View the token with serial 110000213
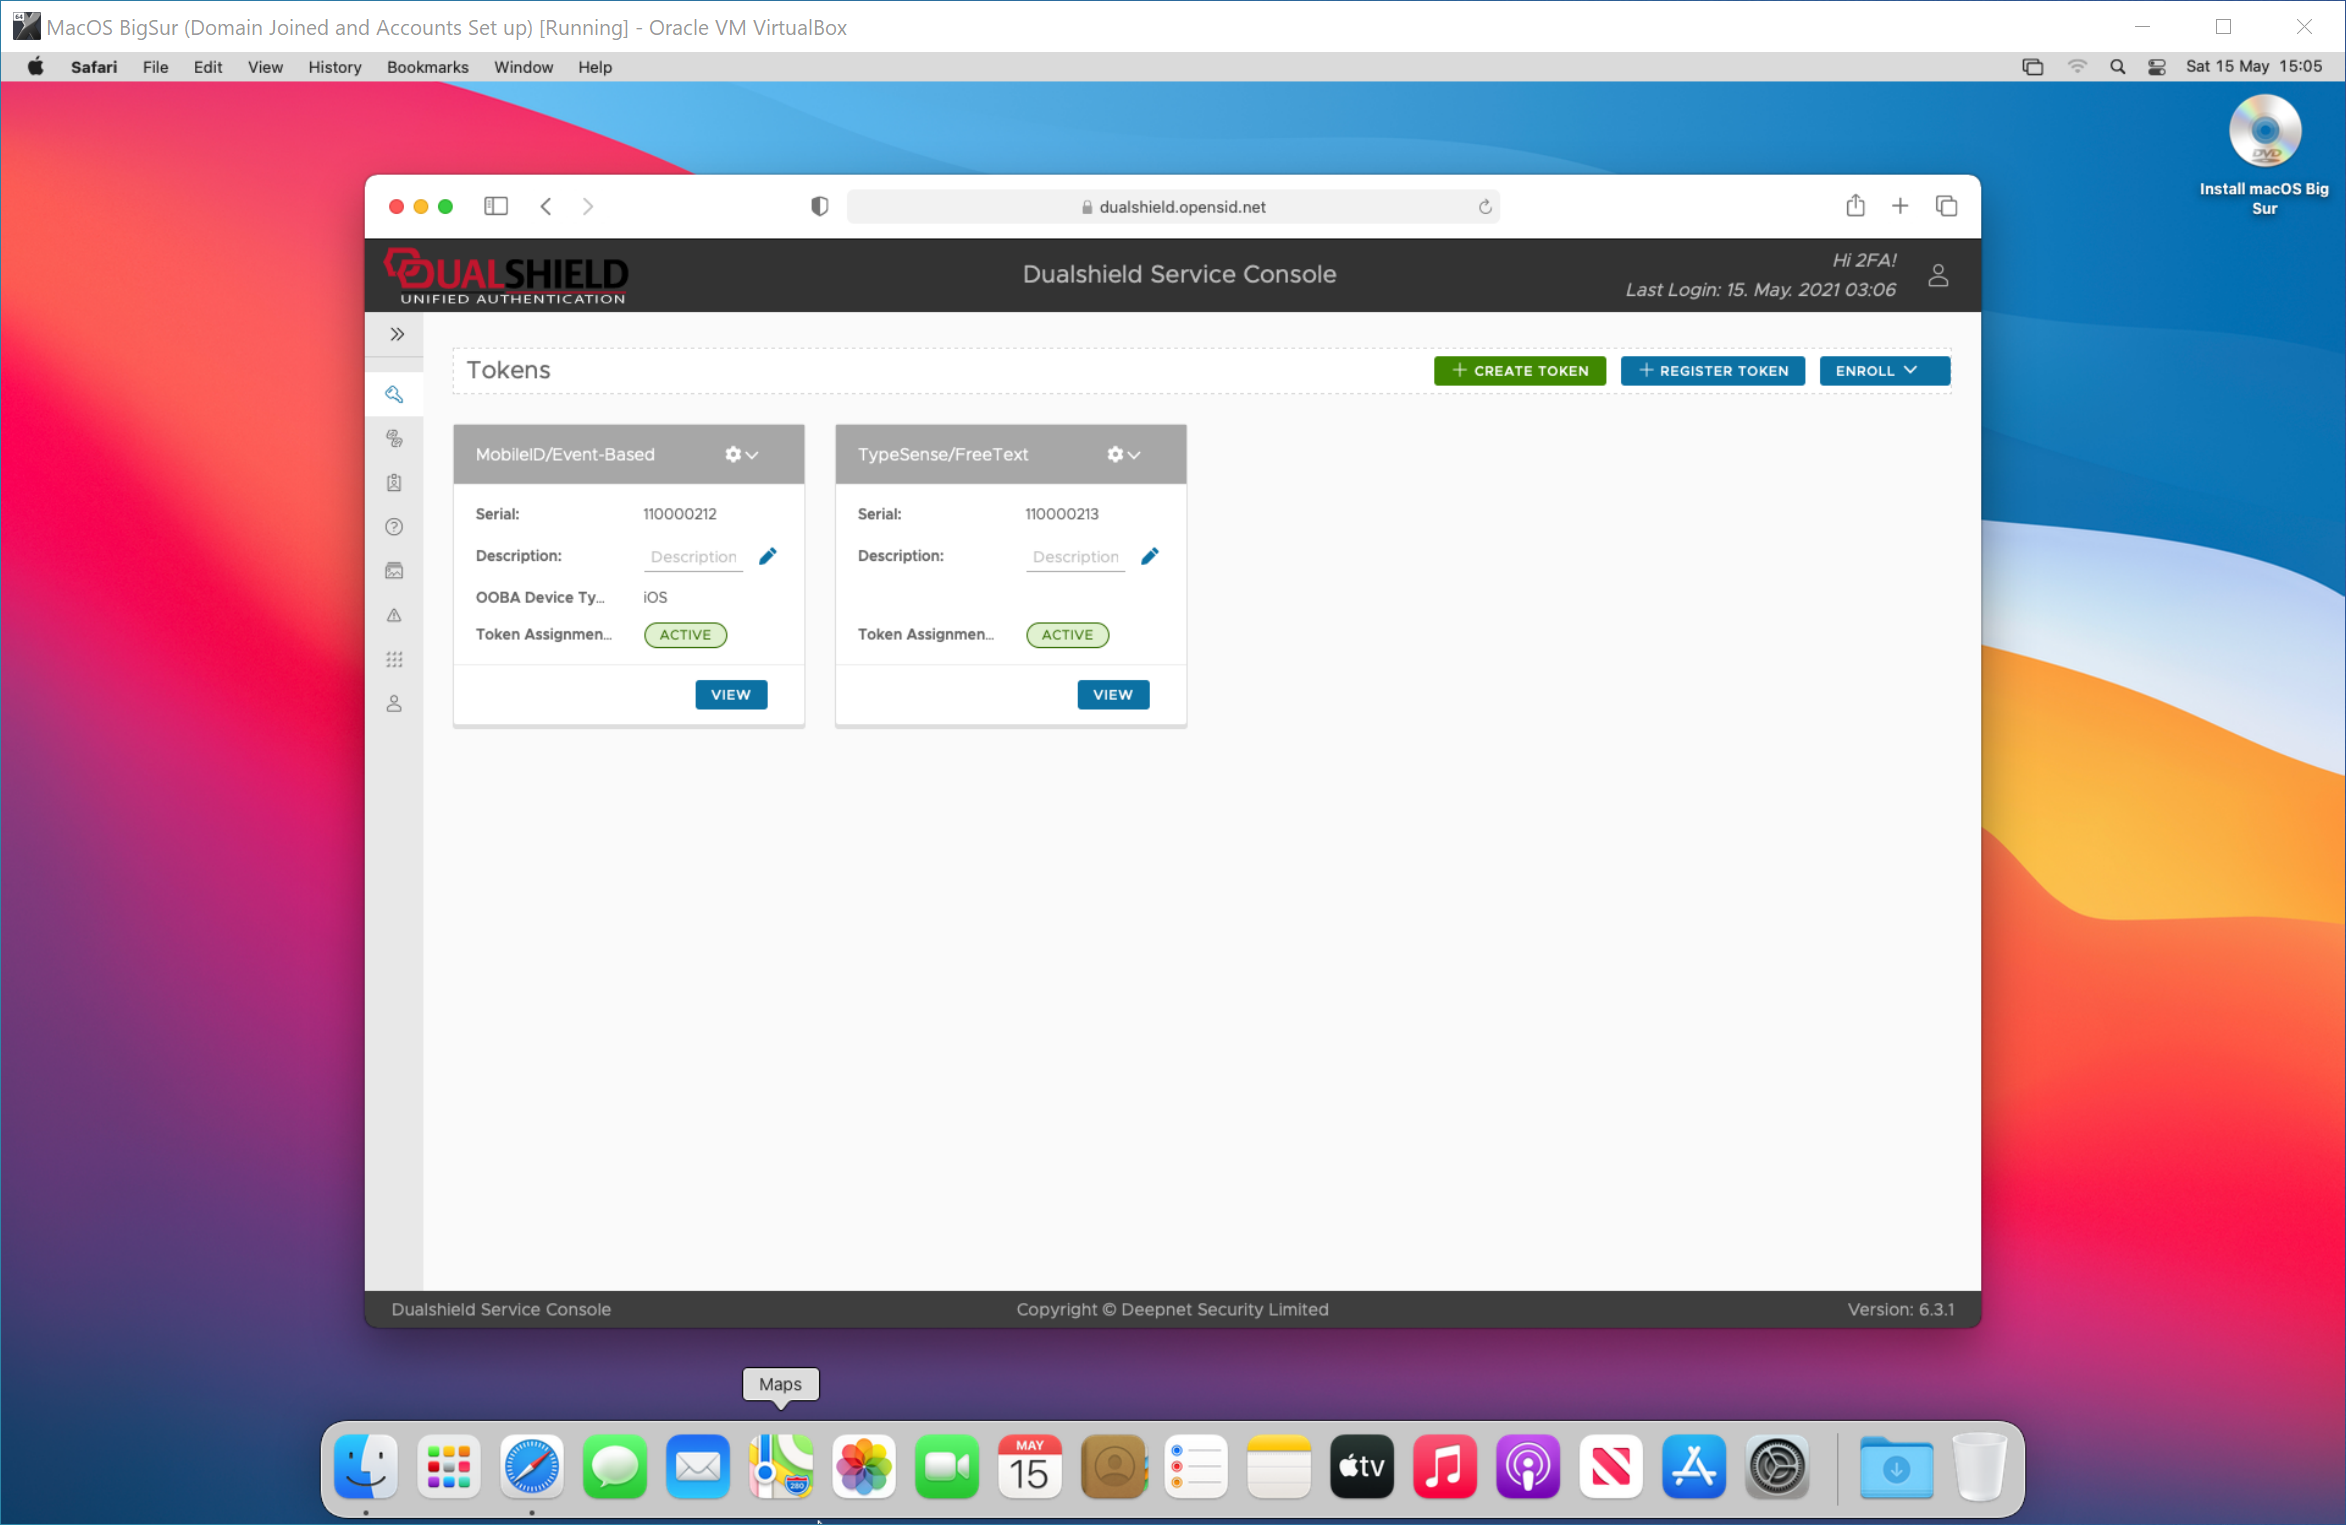This screenshot has width=2346, height=1525. click(1112, 695)
